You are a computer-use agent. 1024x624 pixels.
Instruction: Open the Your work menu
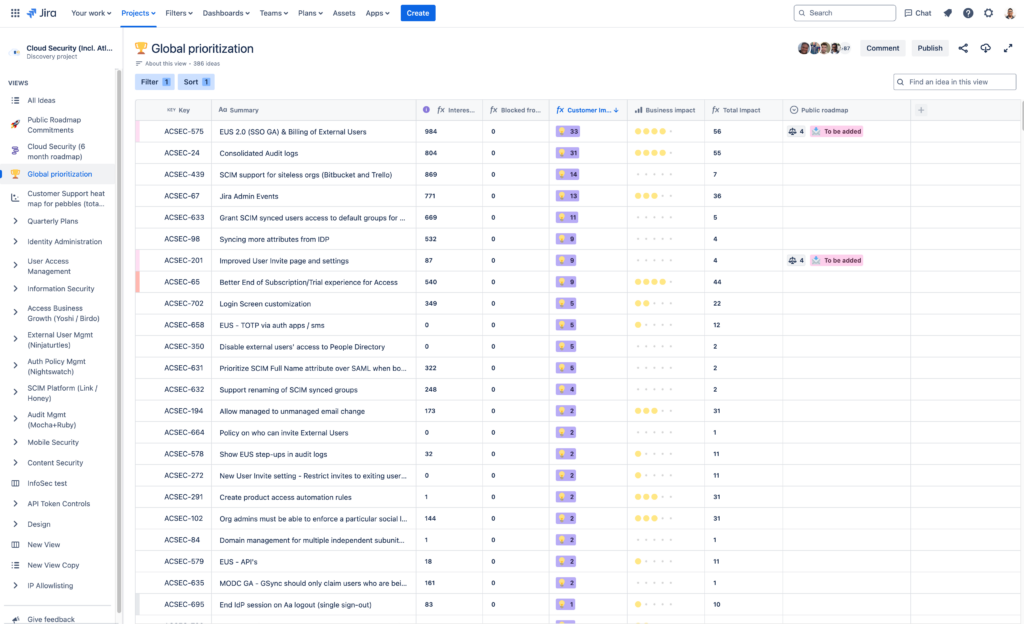pos(91,13)
